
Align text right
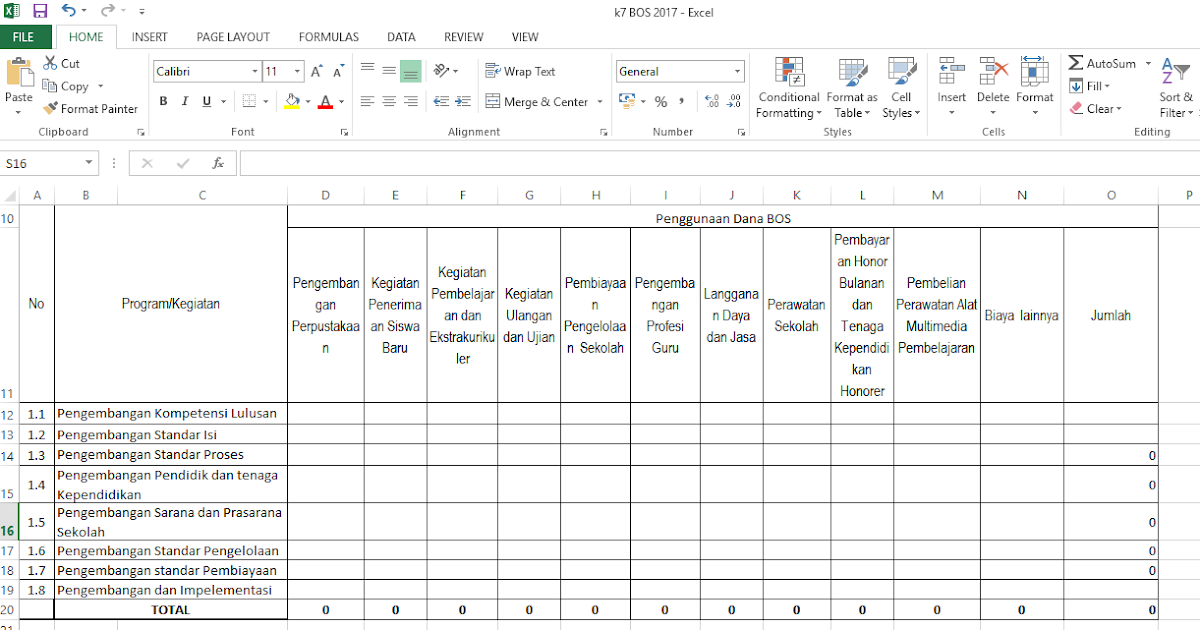[x=410, y=101]
